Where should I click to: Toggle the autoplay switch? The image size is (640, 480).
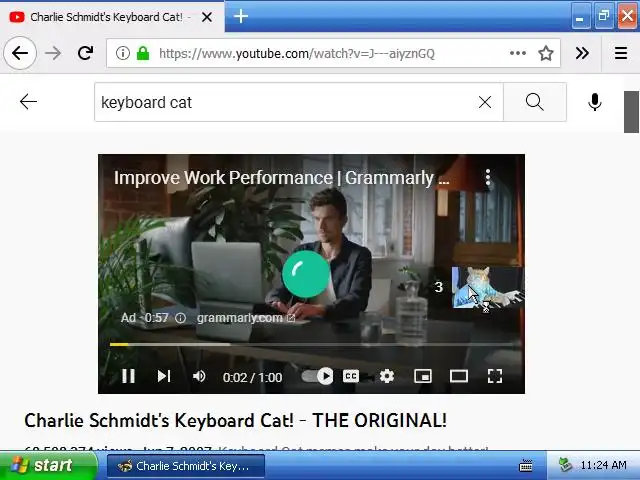tap(318, 376)
